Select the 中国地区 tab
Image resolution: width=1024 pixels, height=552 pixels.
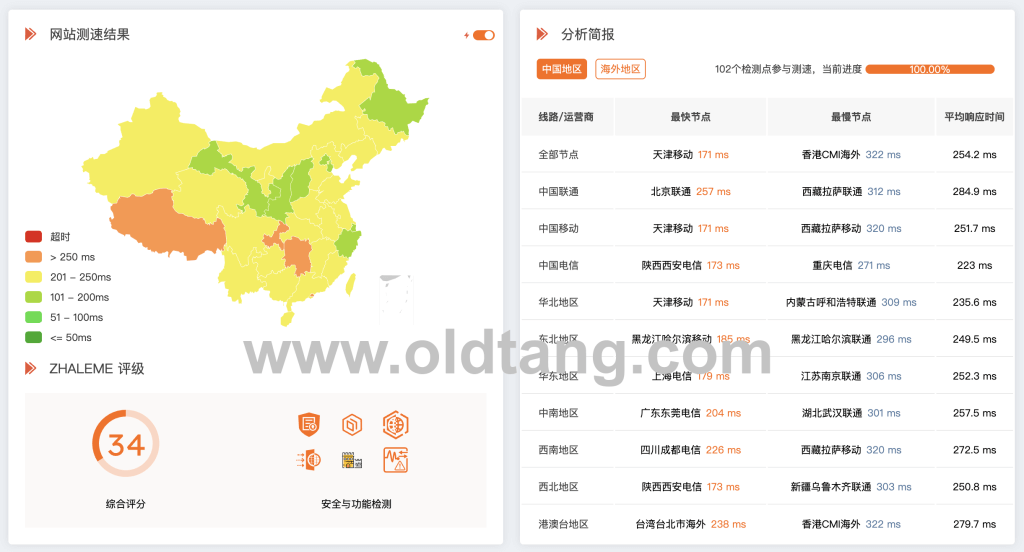(x=561, y=69)
